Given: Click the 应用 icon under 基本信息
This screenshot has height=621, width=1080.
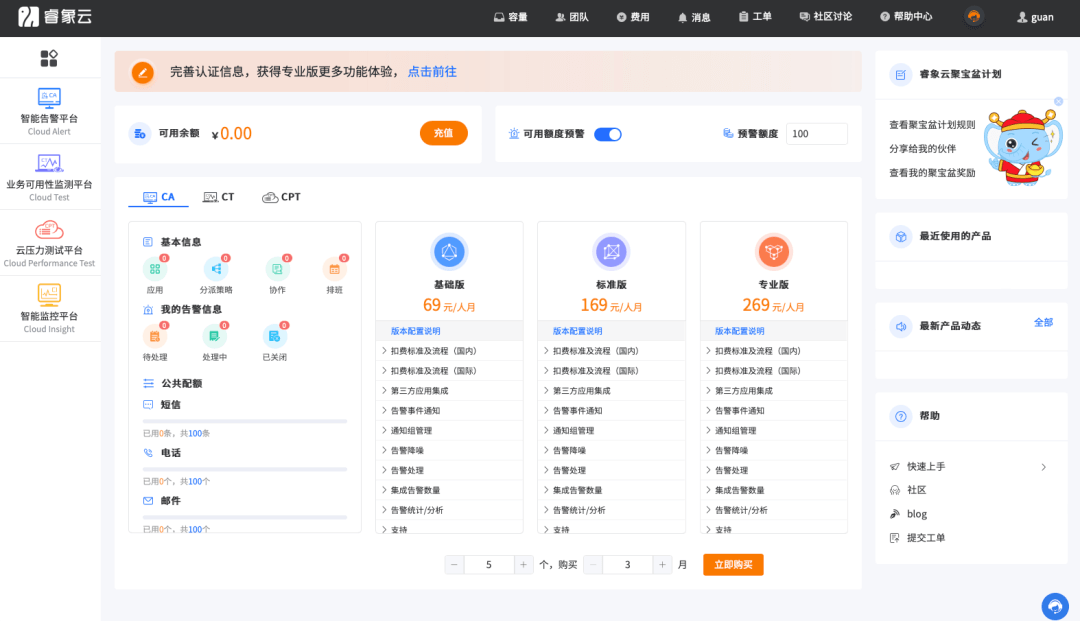Looking at the screenshot, I should coord(155,269).
